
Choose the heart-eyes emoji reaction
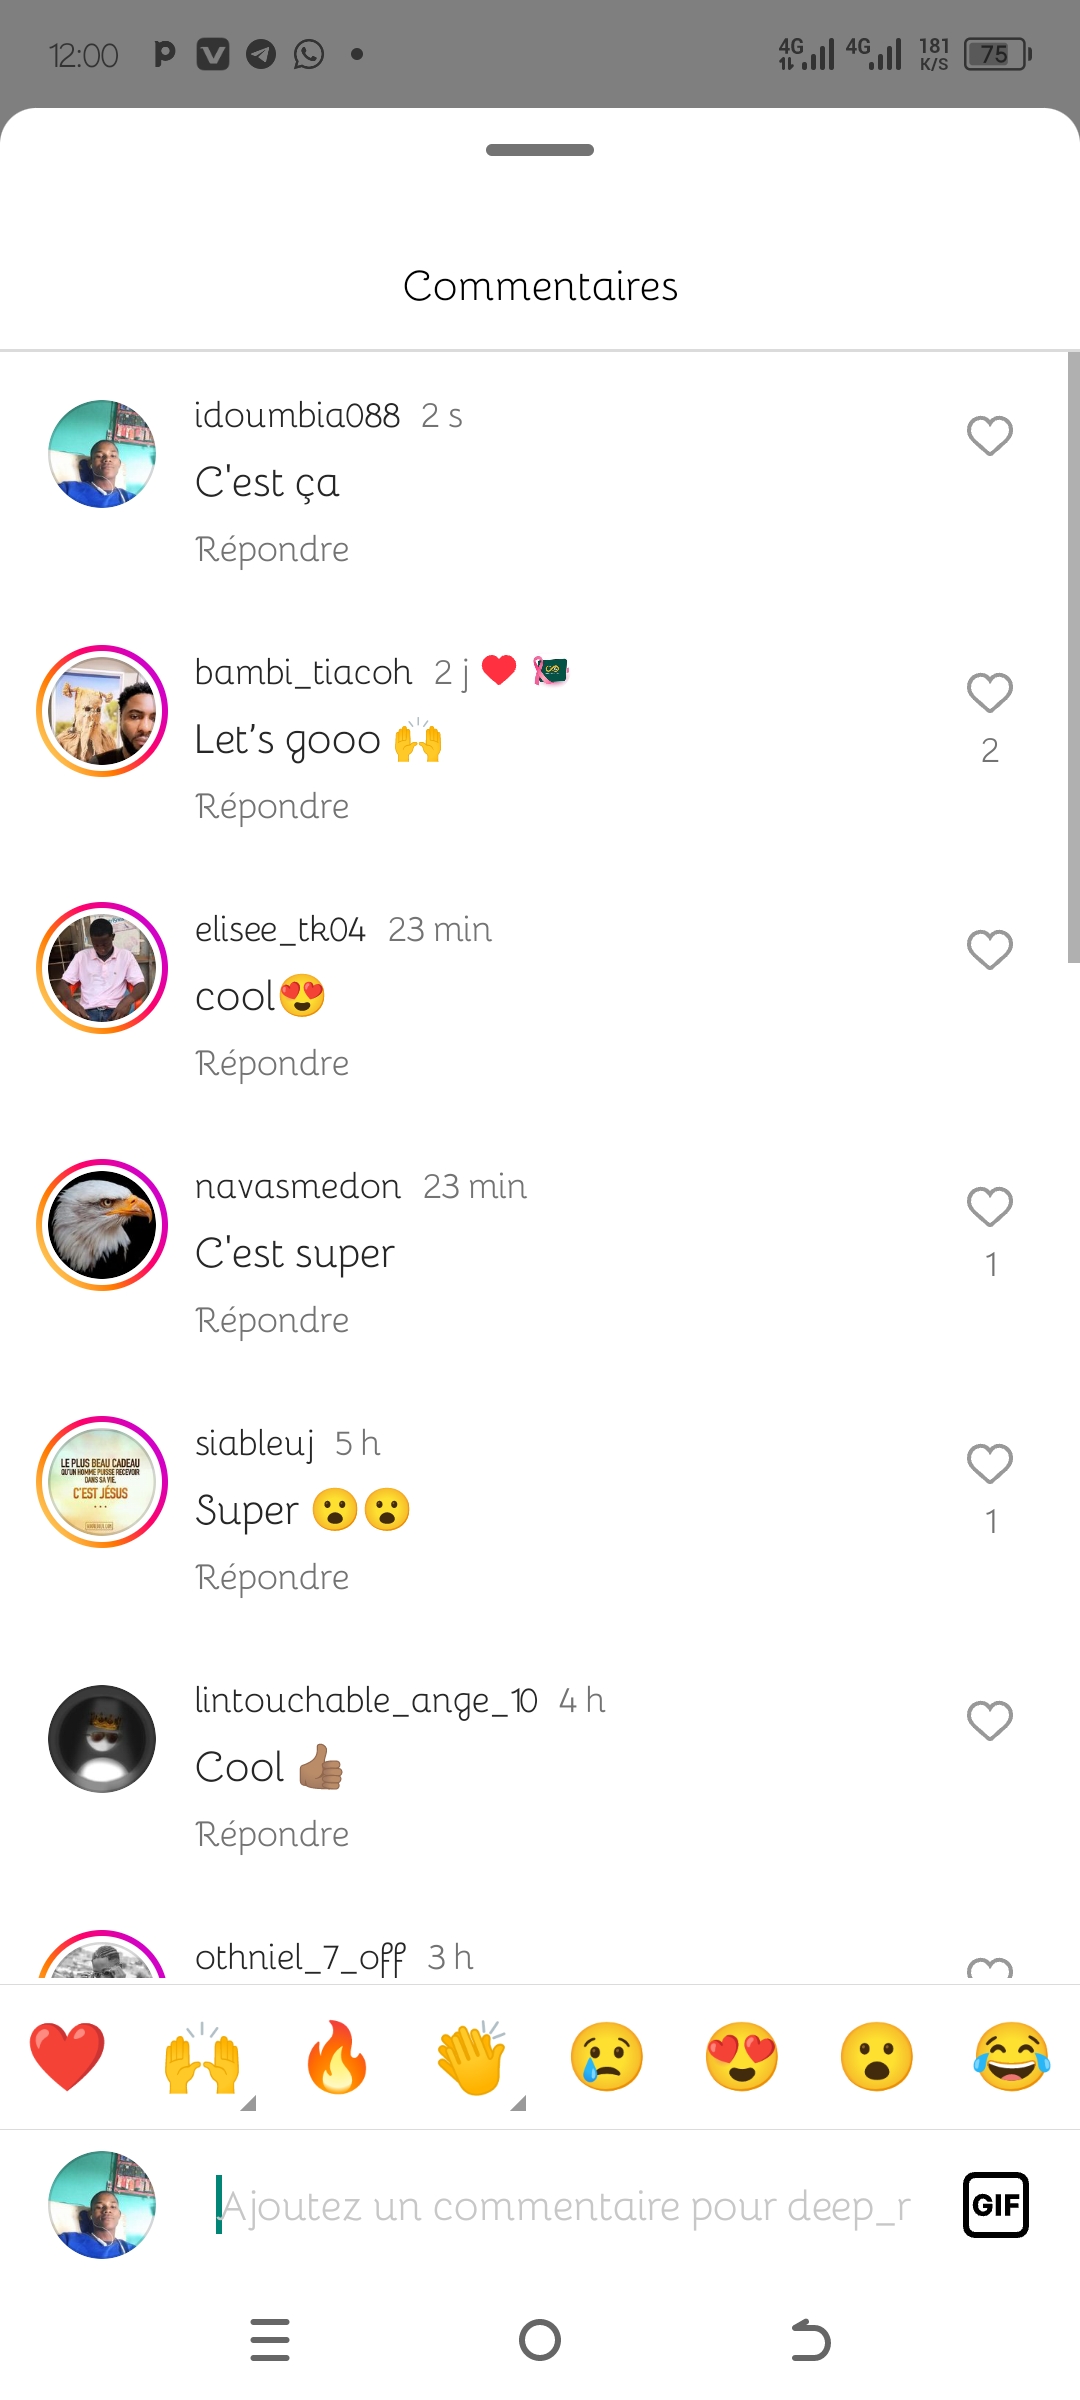coord(742,2056)
